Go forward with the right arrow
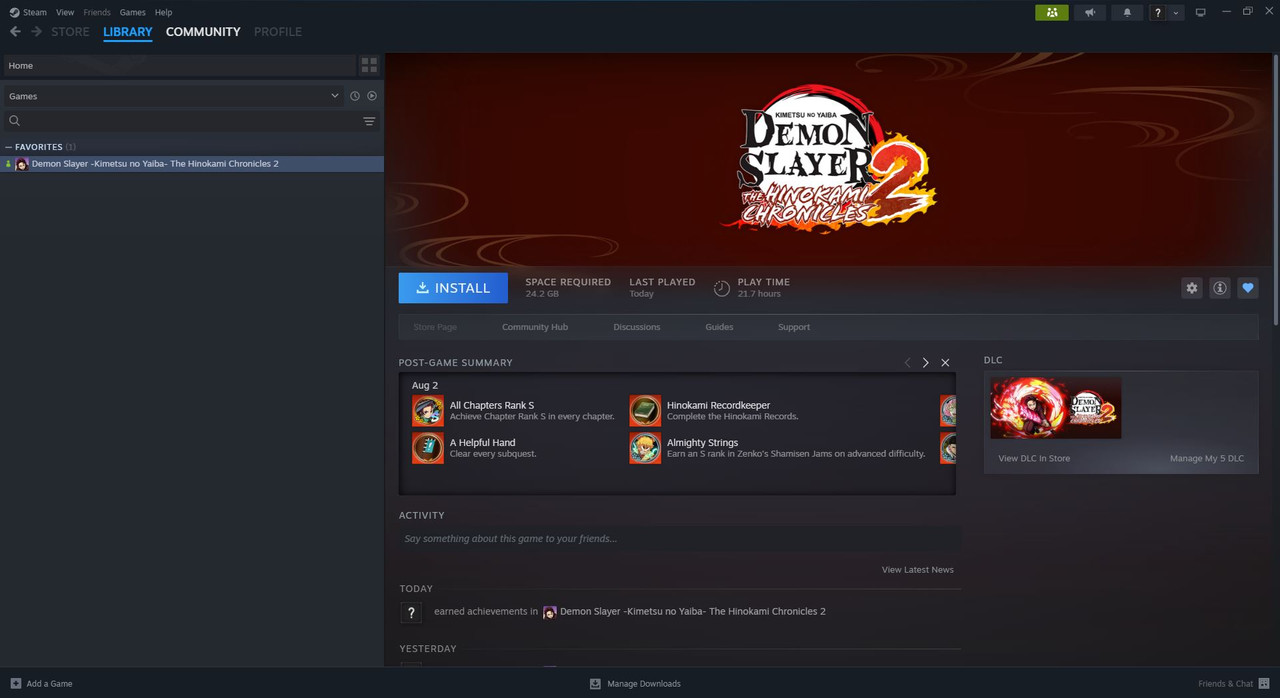This screenshot has height=698, width=1280. 37,32
